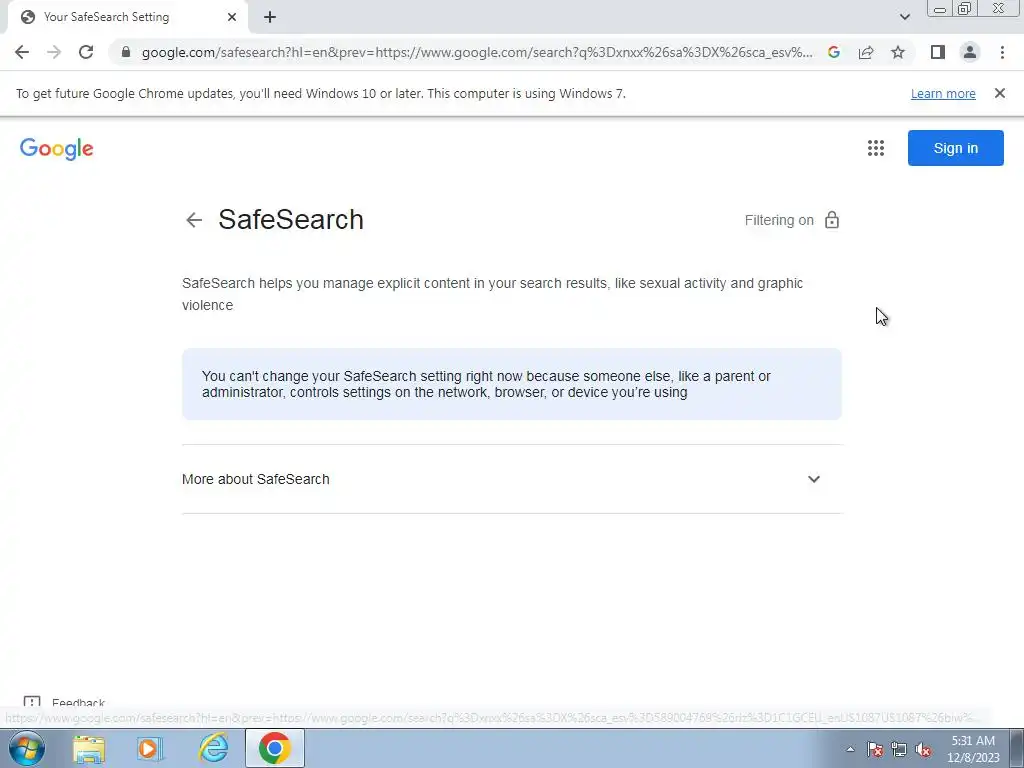Click the Filtering on label

click(x=779, y=220)
